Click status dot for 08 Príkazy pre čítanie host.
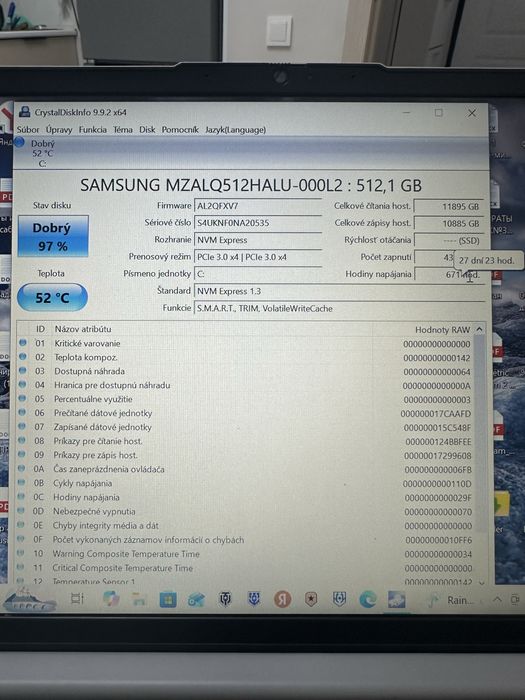The width and height of the screenshot is (525, 700). [21, 440]
